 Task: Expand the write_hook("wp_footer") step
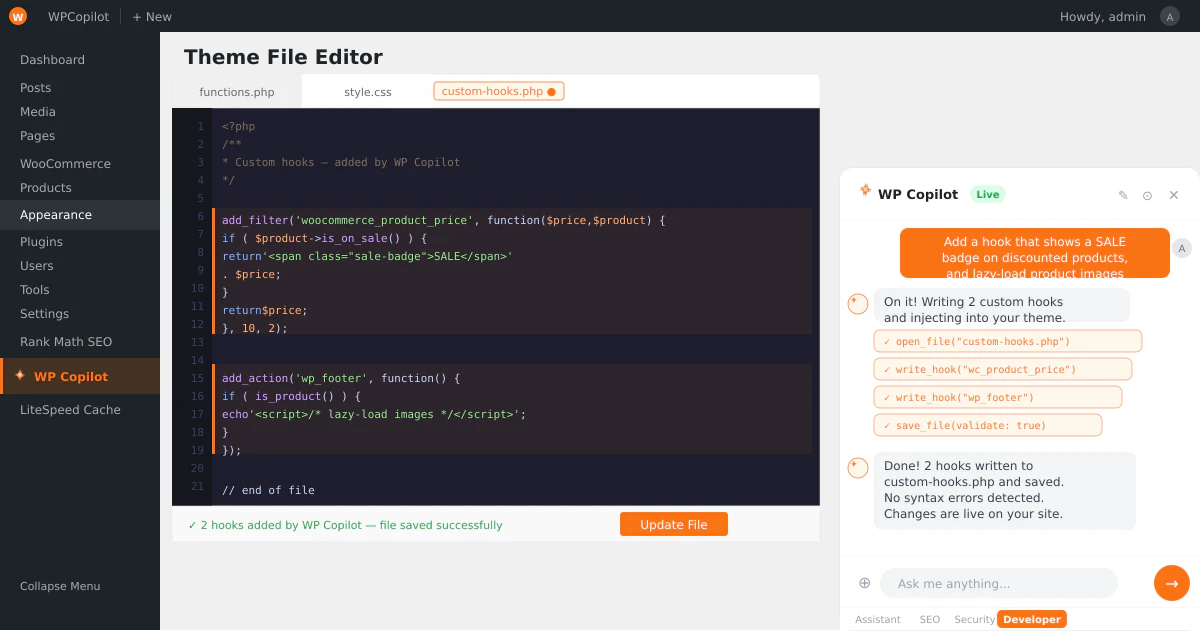(x=998, y=397)
